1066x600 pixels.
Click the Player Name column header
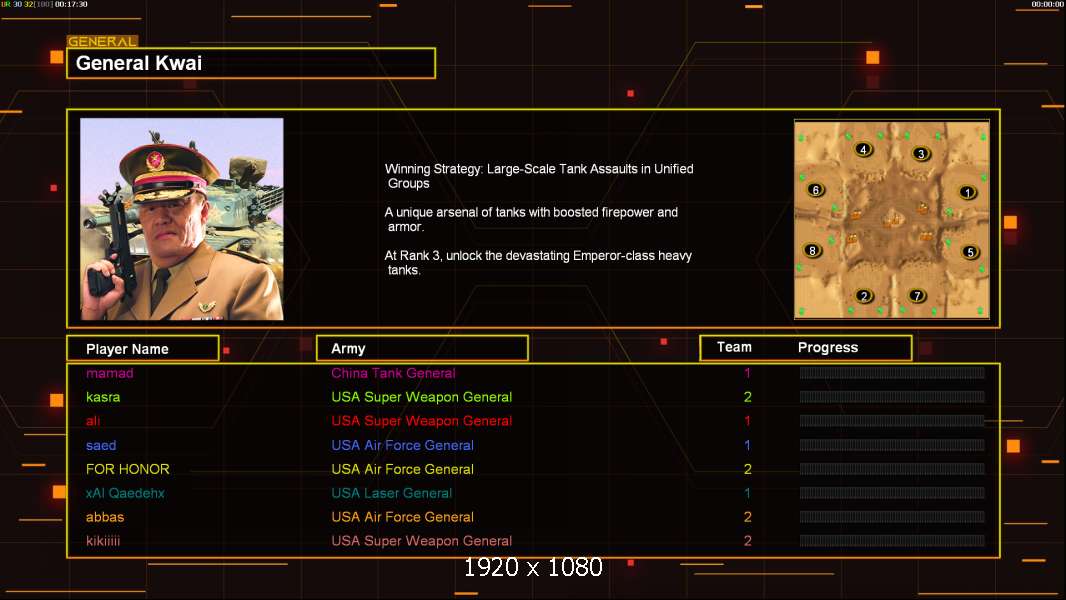tap(143, 349)
